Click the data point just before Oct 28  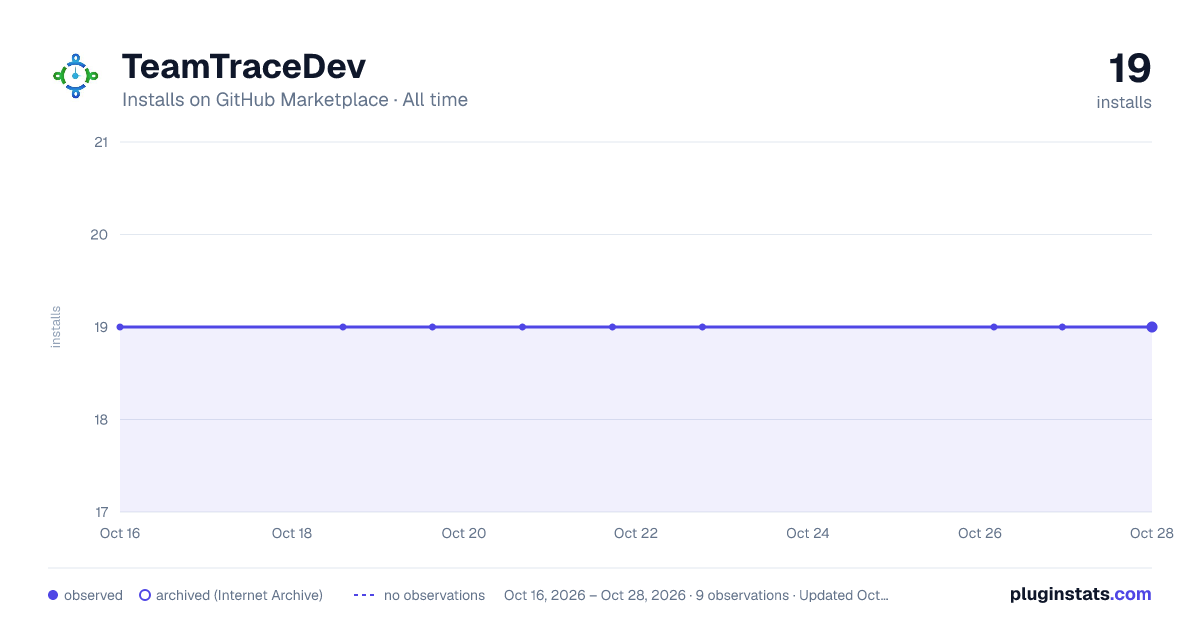coord(1062,327)
